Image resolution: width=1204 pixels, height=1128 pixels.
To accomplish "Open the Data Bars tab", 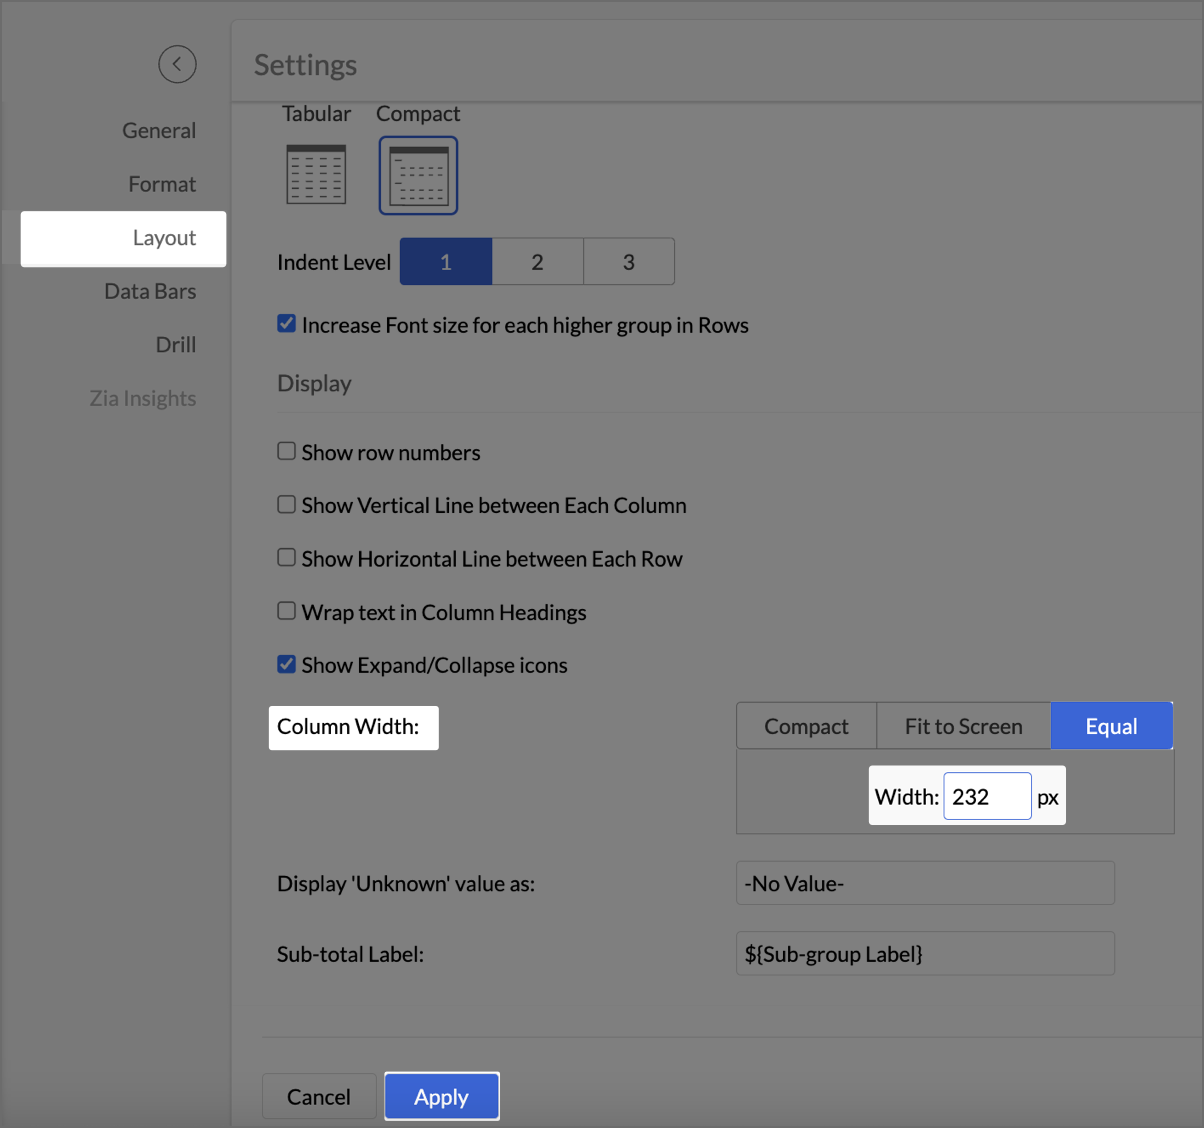I will [150, 292].
